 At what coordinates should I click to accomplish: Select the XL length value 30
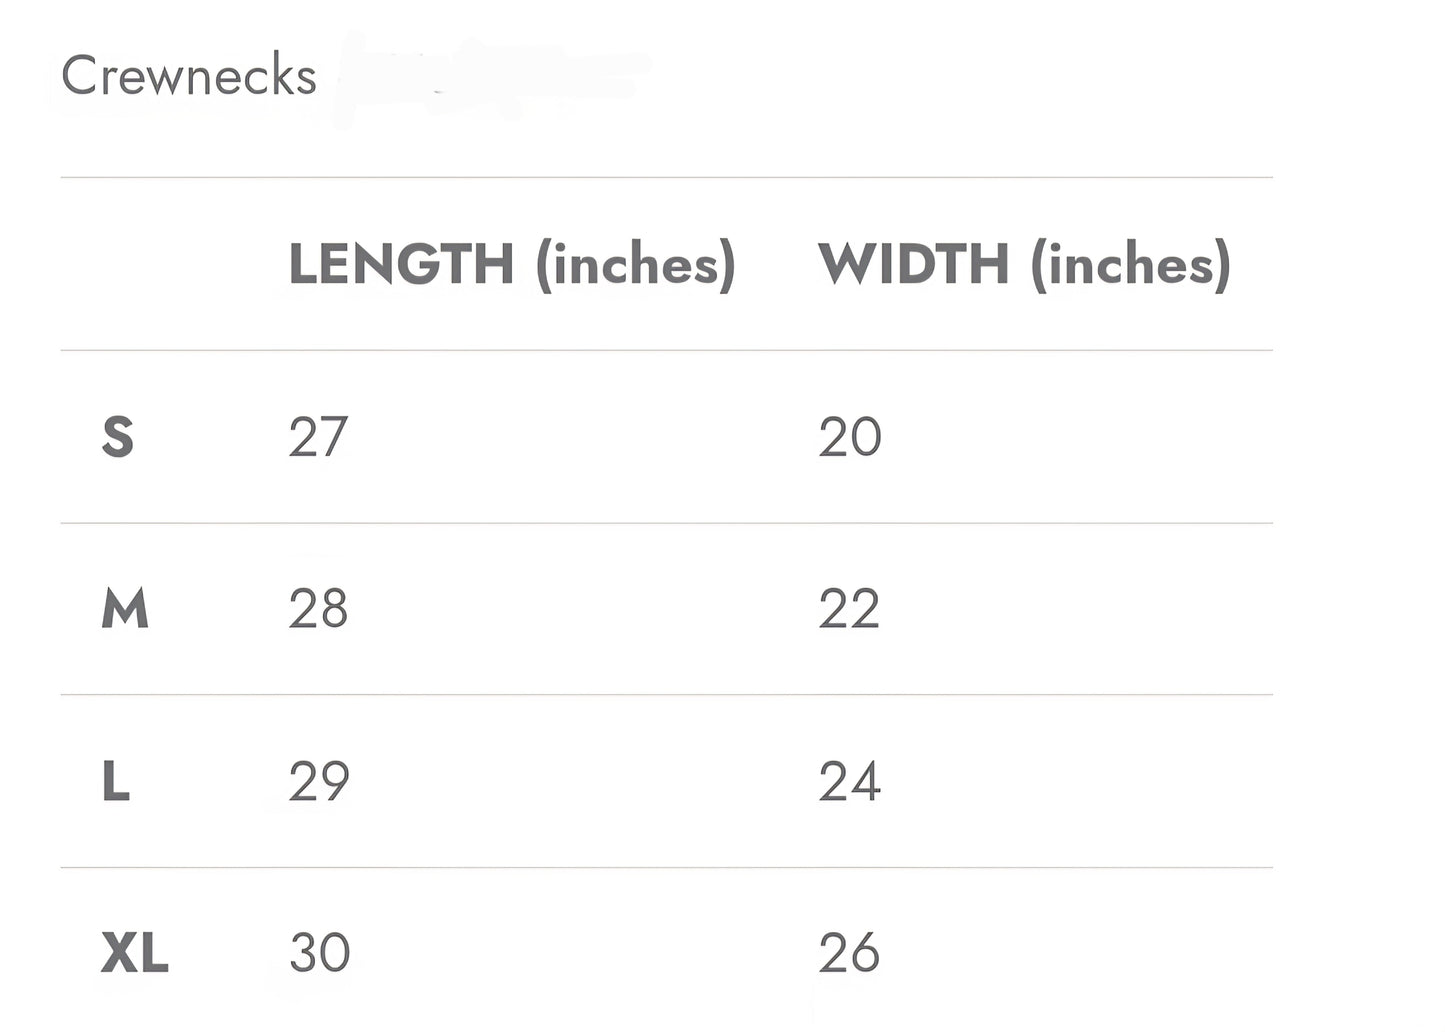pyautogui.click(x=320, y=953)
